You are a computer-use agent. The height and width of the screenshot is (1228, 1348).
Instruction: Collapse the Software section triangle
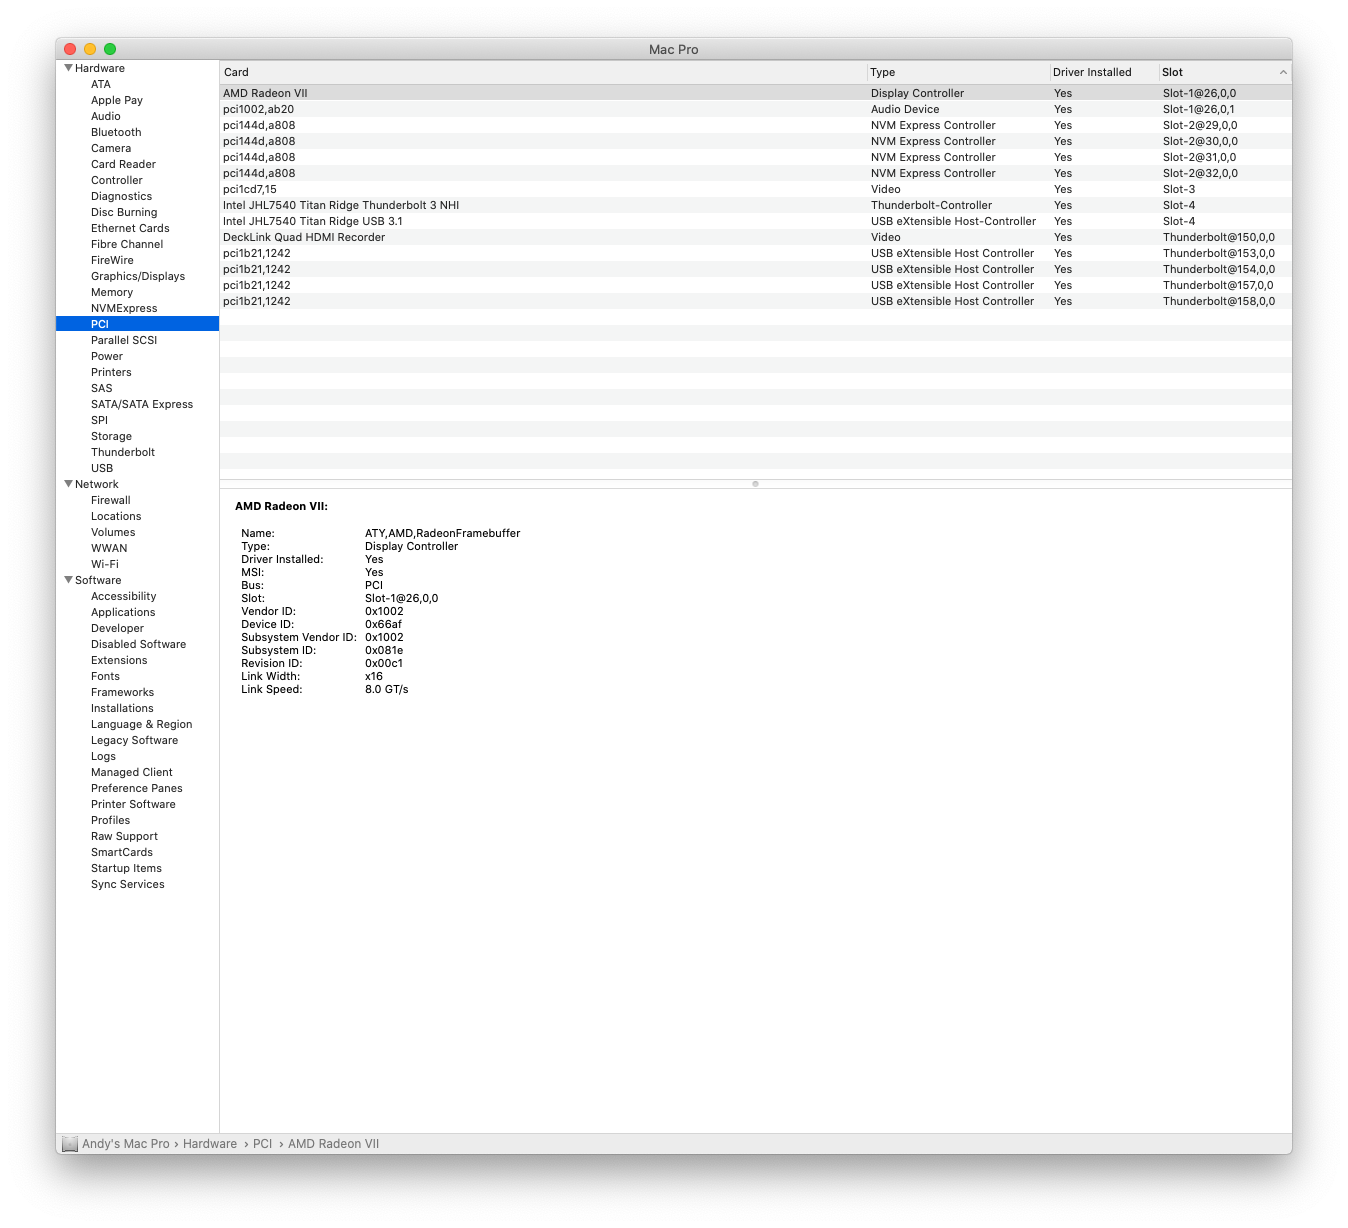click(68, 580)
